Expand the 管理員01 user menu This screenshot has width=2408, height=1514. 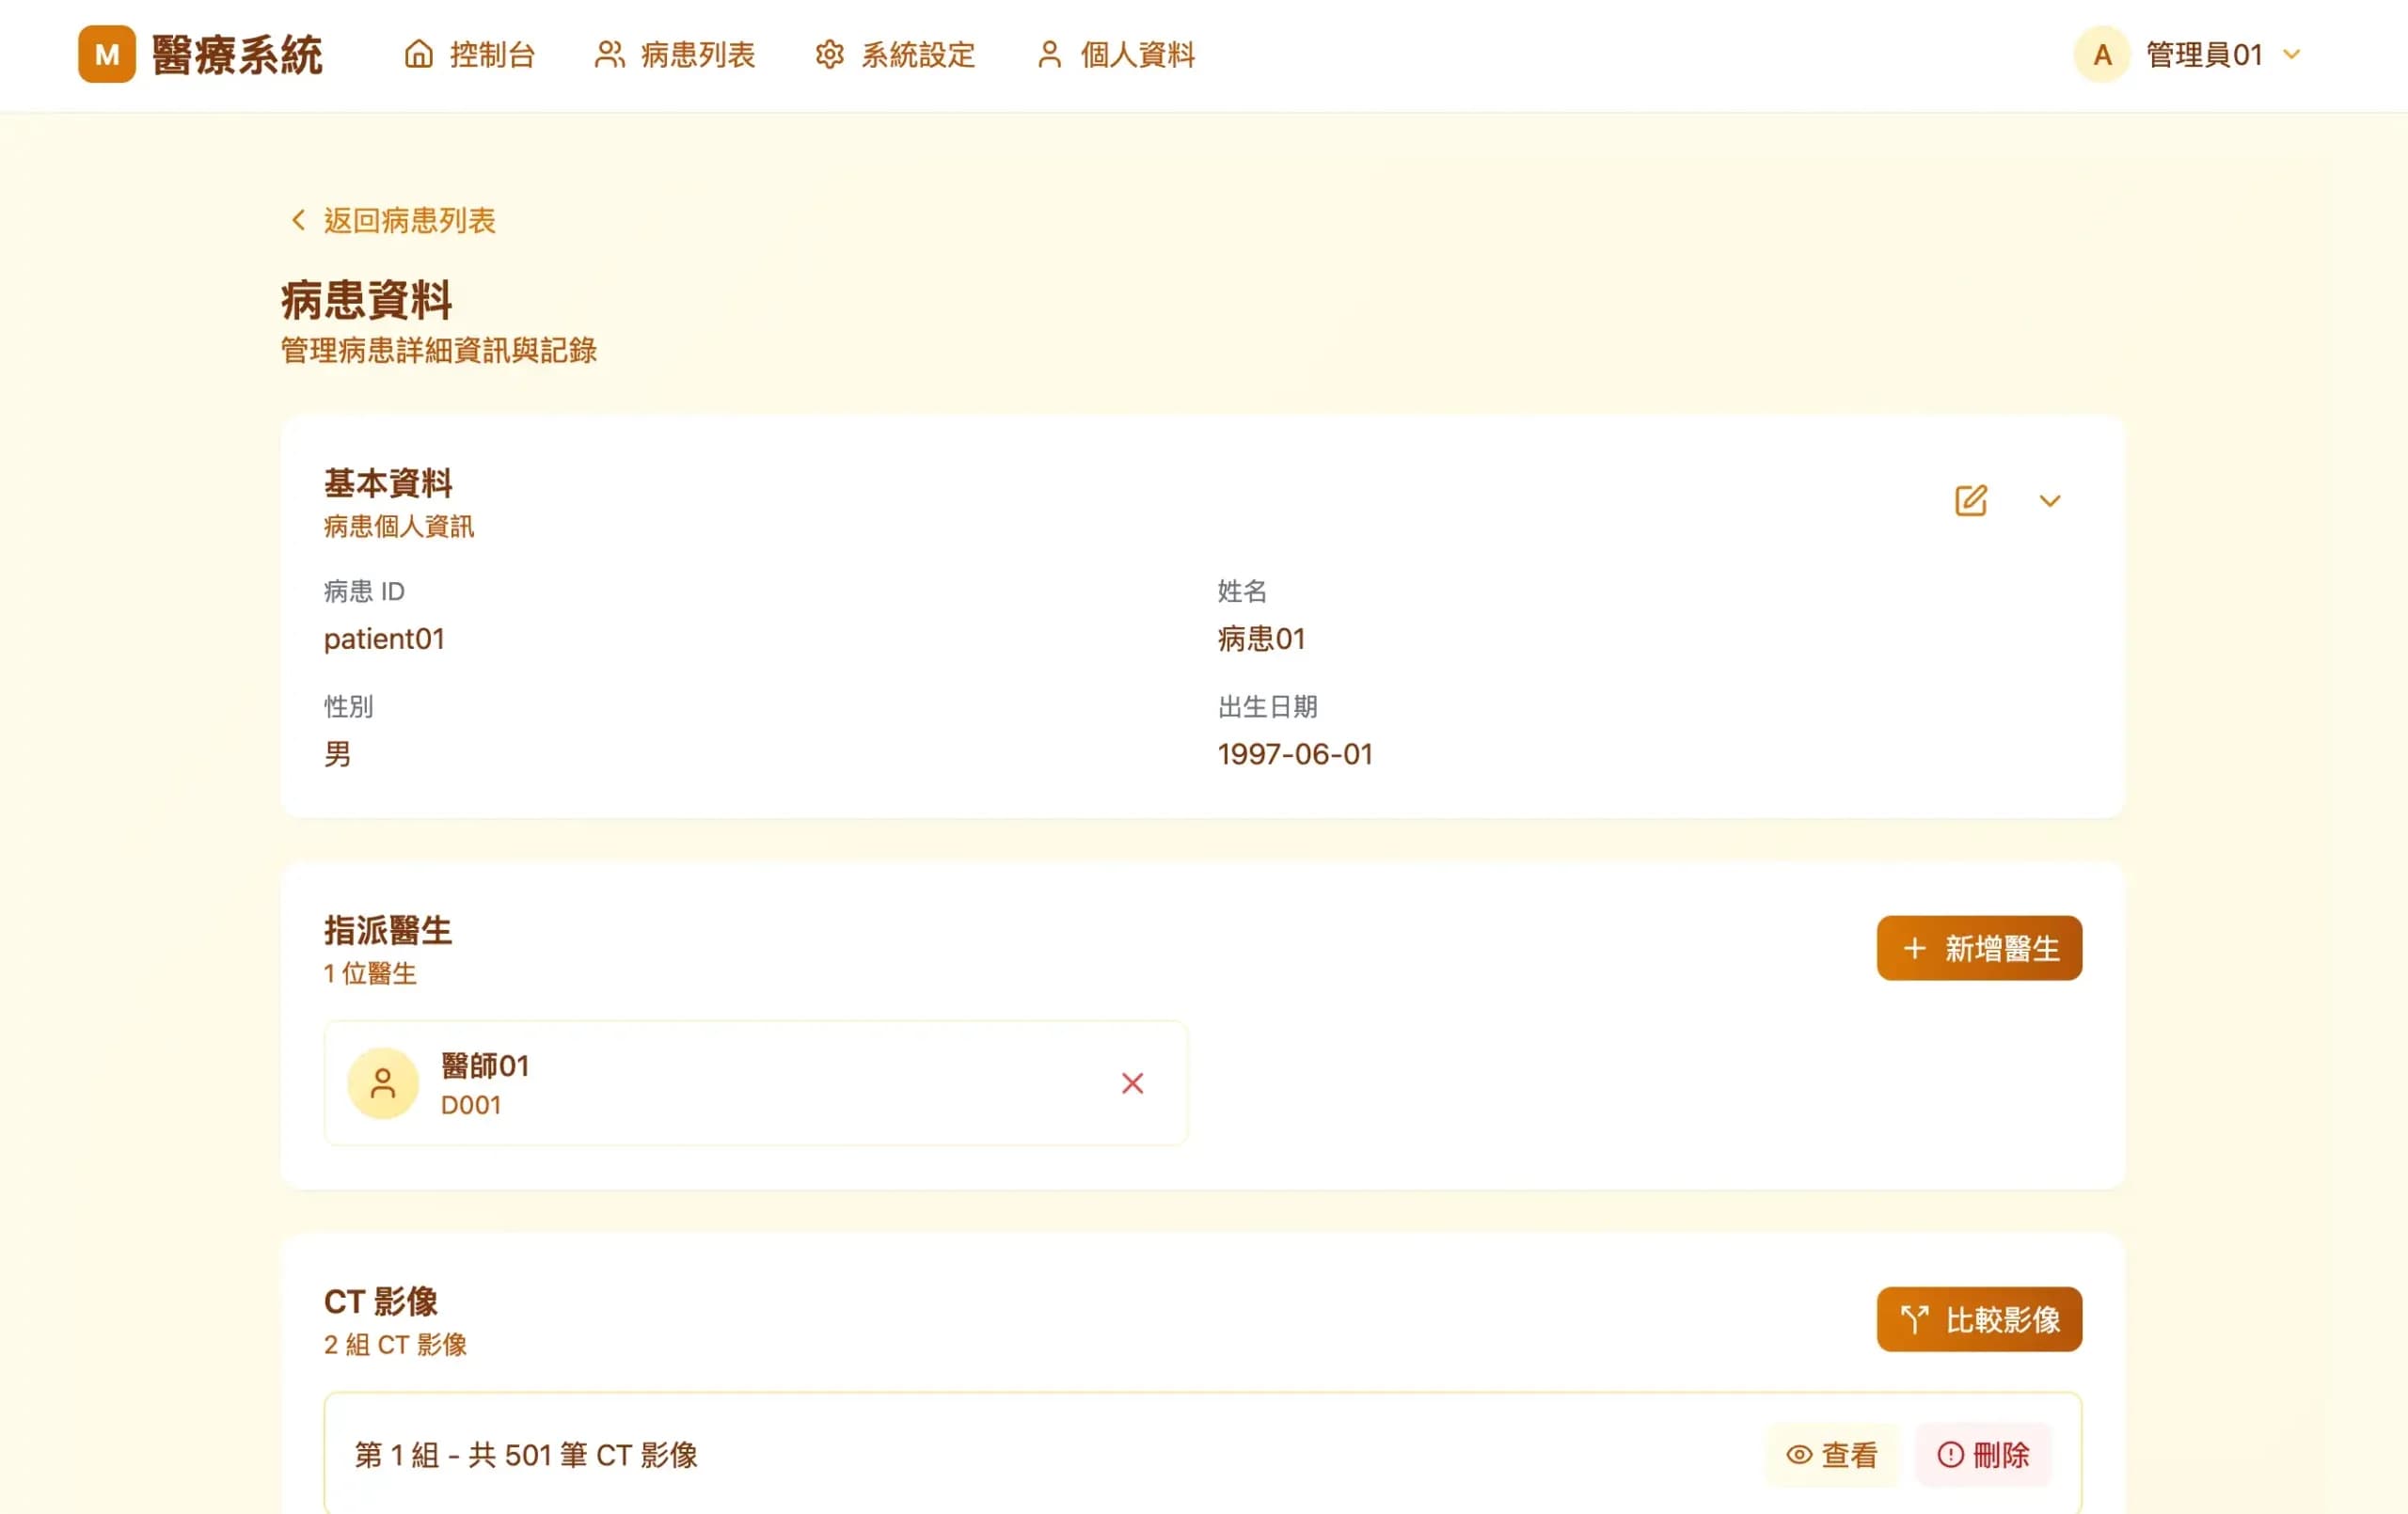coord(2291,55)
